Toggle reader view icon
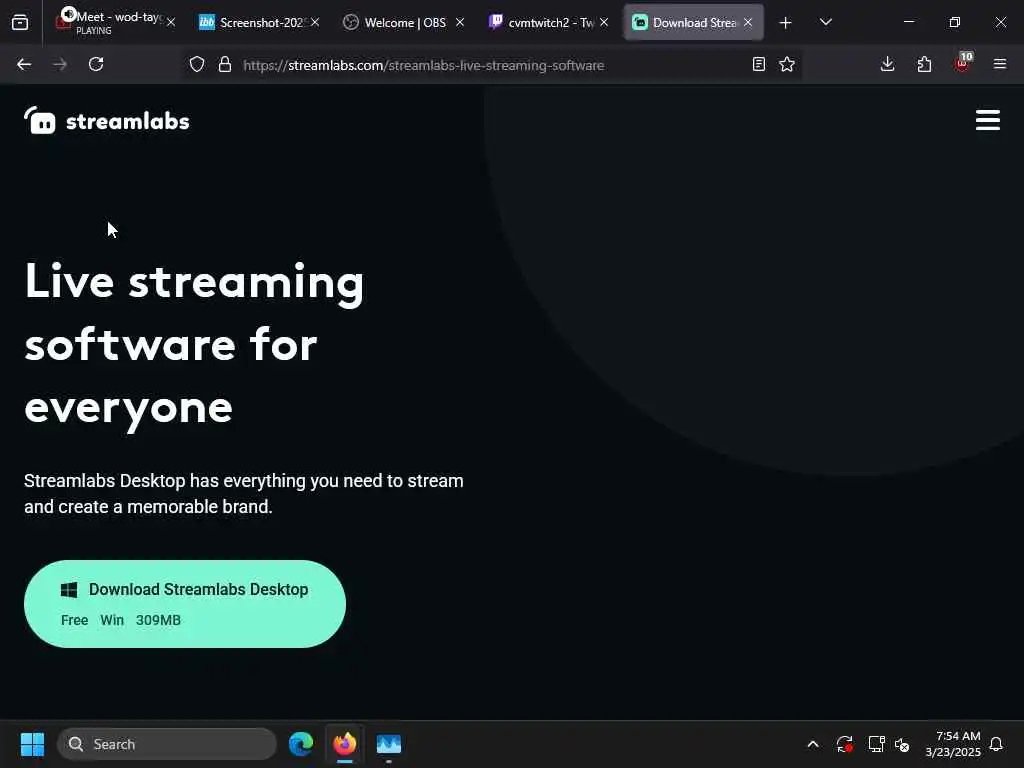Image resolution: width=1024 pixels, height=768 pixels. pyautogui.click(x=758, y=64)
